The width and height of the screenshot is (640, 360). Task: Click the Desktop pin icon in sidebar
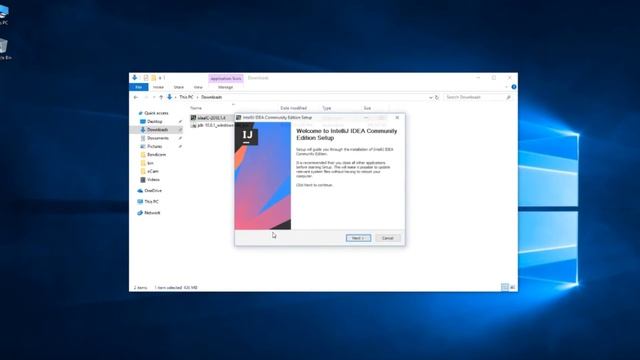180,122
